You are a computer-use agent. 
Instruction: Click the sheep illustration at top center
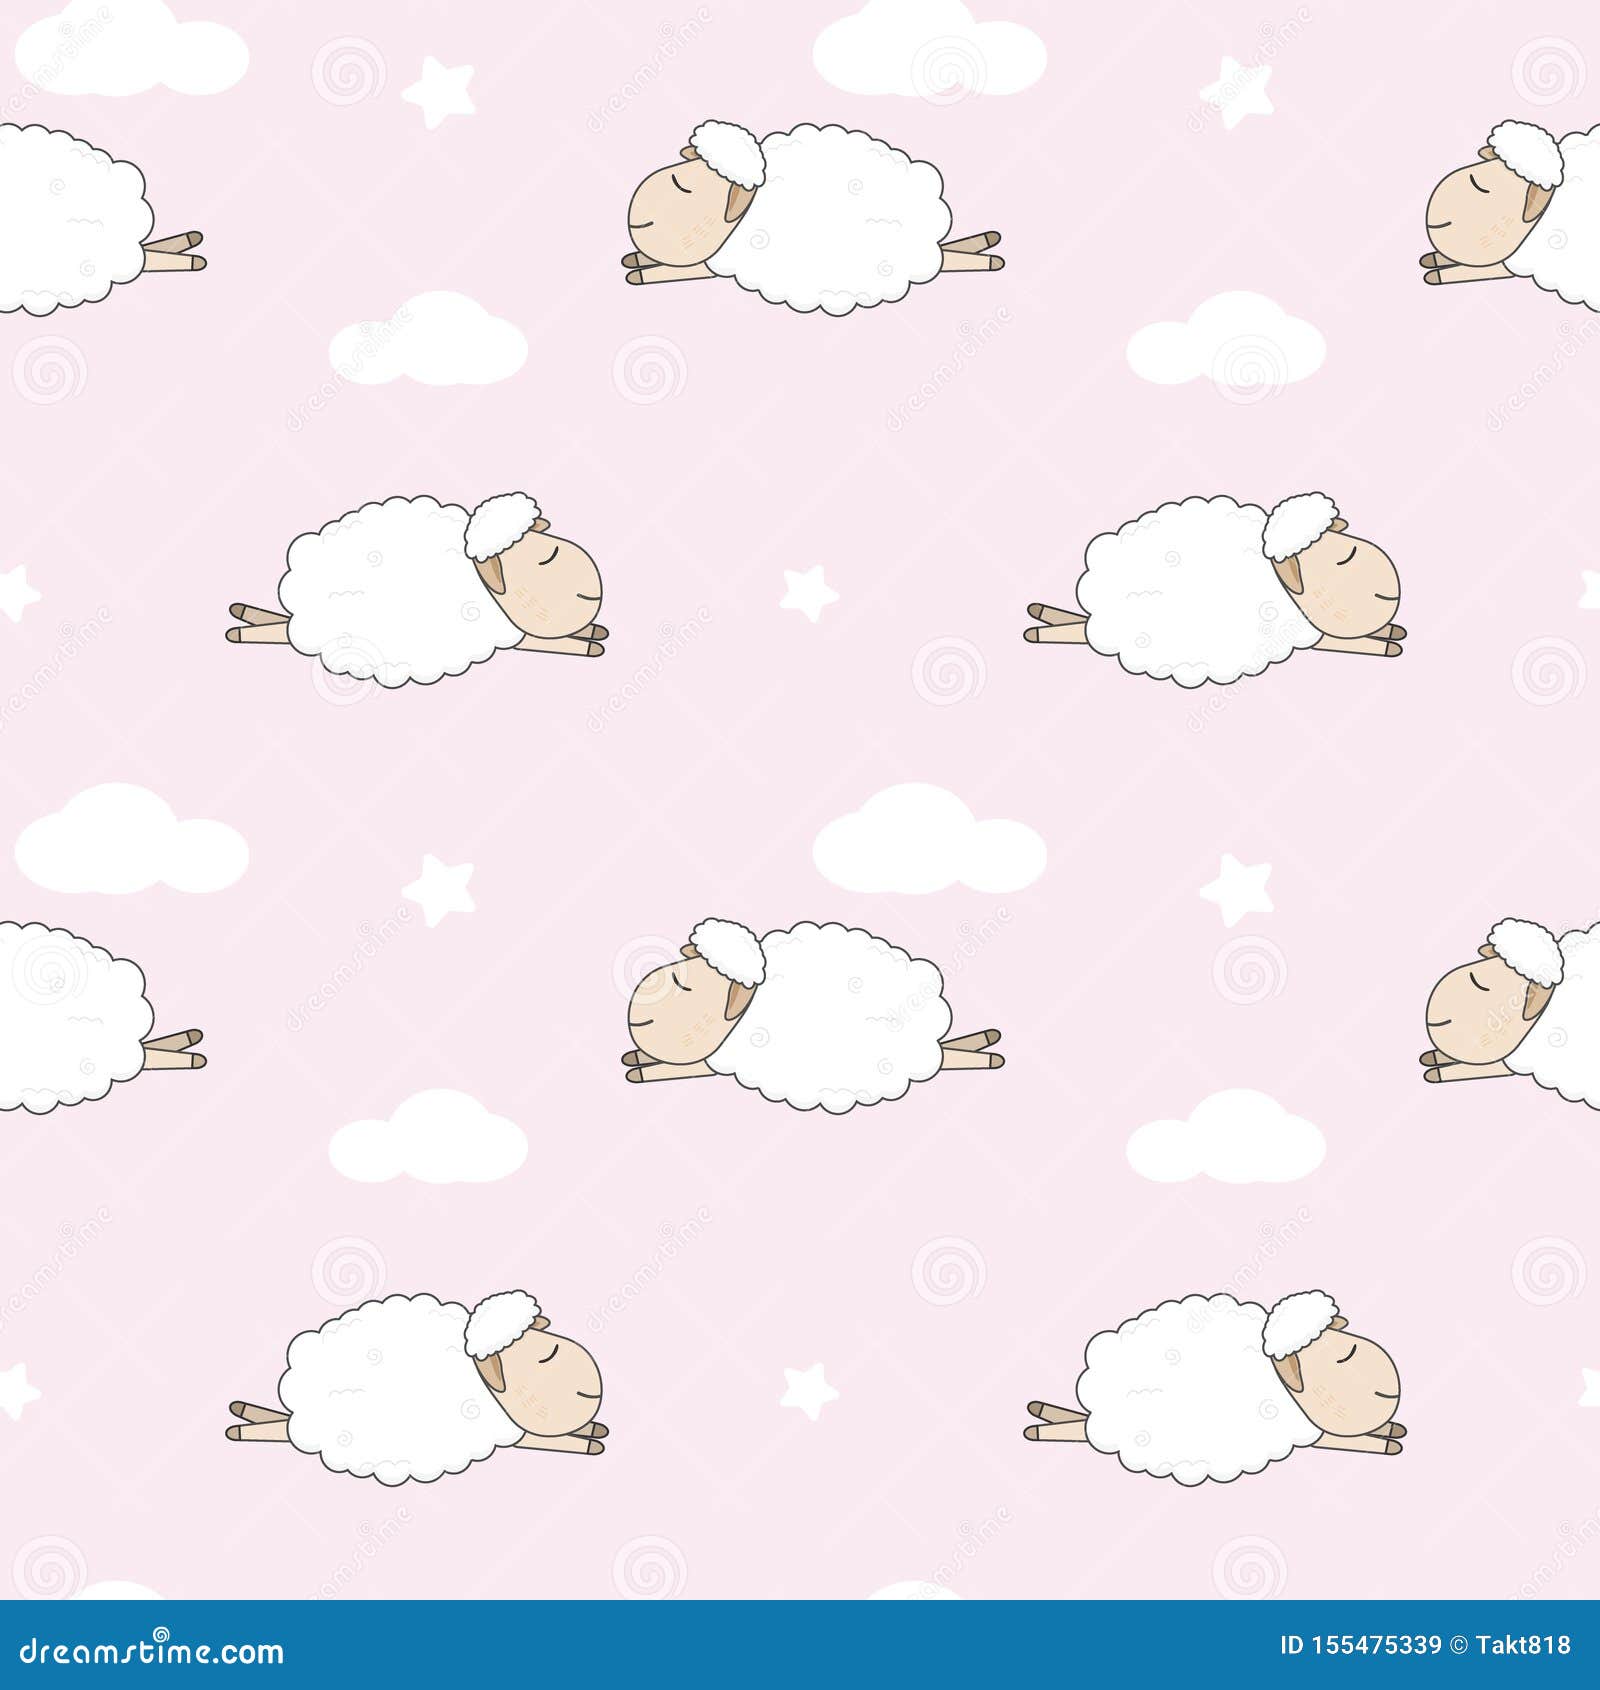tap(810, 210)
